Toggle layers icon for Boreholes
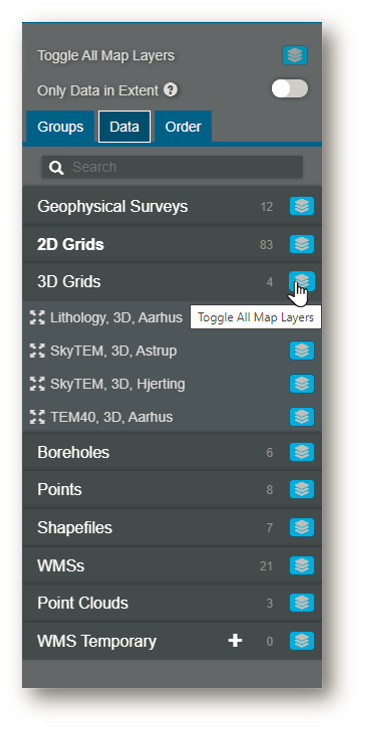The width and height of the screenshot is (365, 731). (302, 452)
